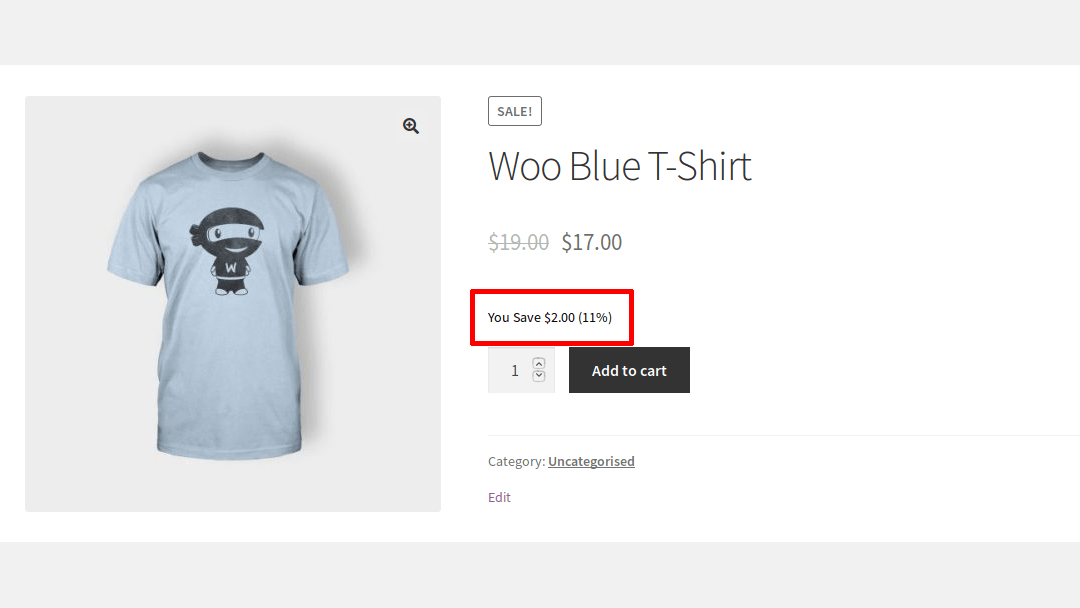This screenshot has width=1080, height=608.
Task: Select the quantity input field
Action: tap(515, 370)
